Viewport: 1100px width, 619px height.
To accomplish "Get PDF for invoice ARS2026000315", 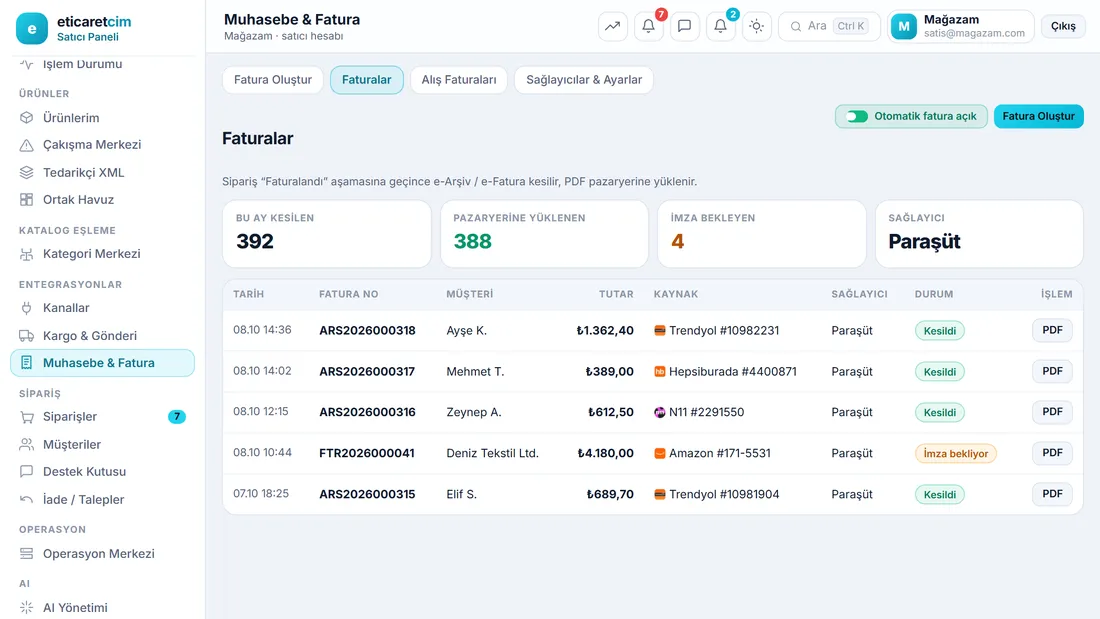I will click(x=1052, y=494).
